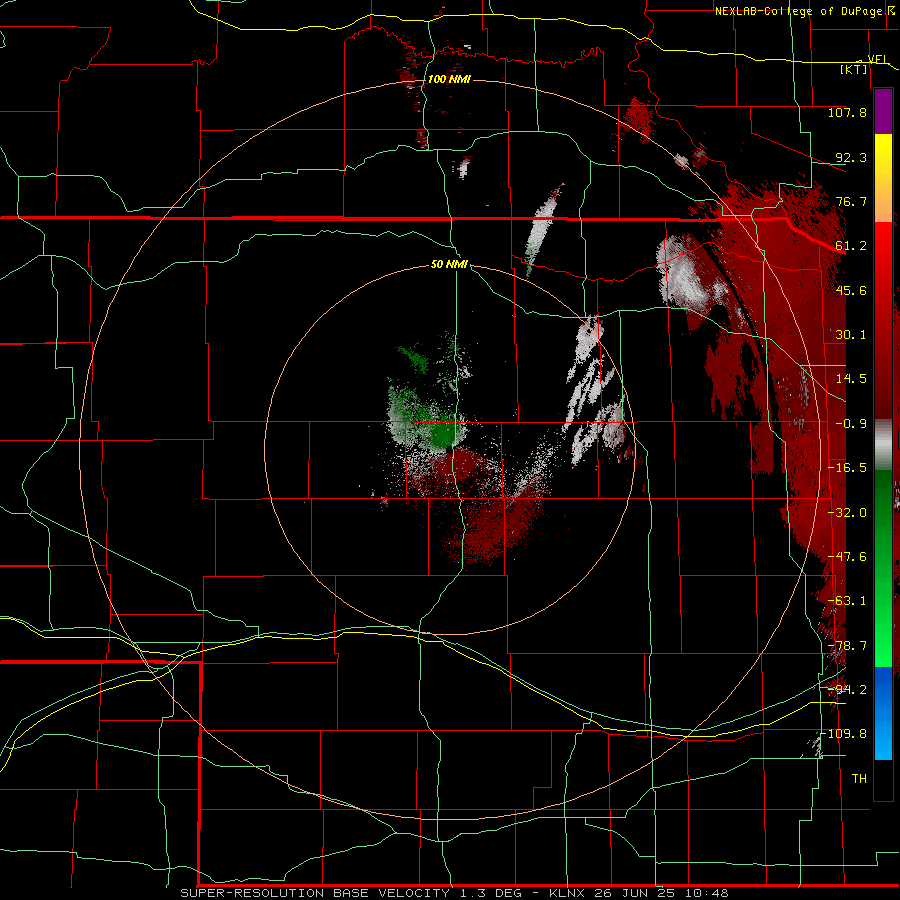
Task: Click the "[KT]" units label
Action: pos(854,69)
